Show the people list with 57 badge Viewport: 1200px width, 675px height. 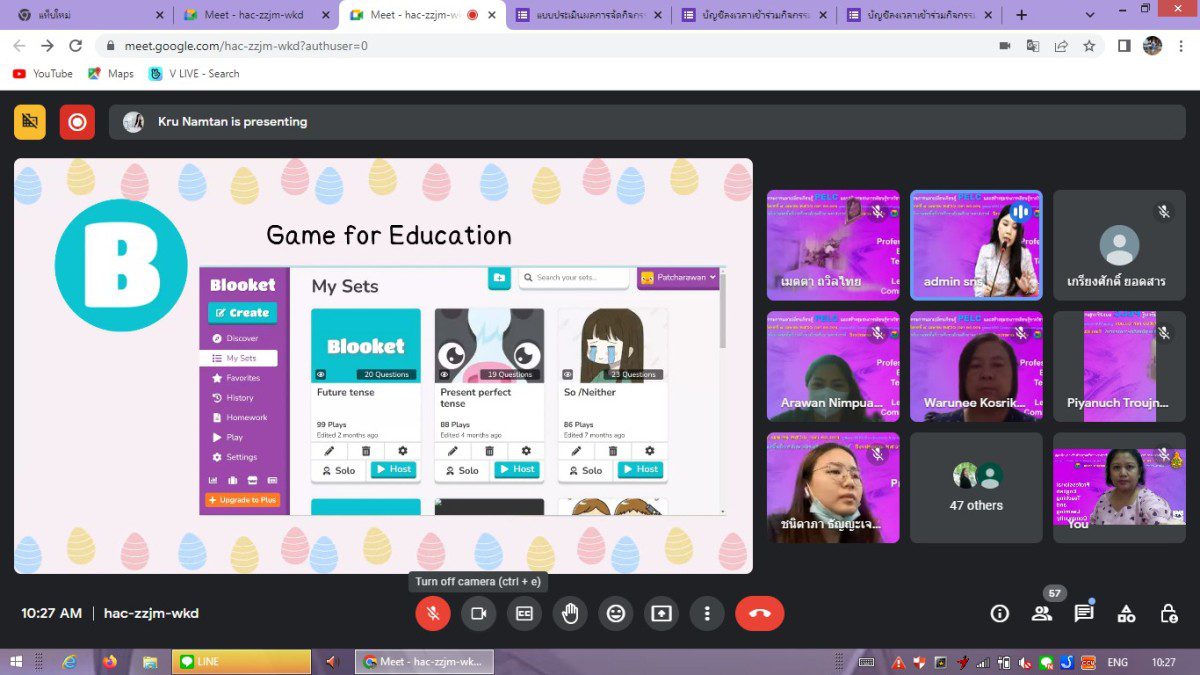[x=1042, y=613]
